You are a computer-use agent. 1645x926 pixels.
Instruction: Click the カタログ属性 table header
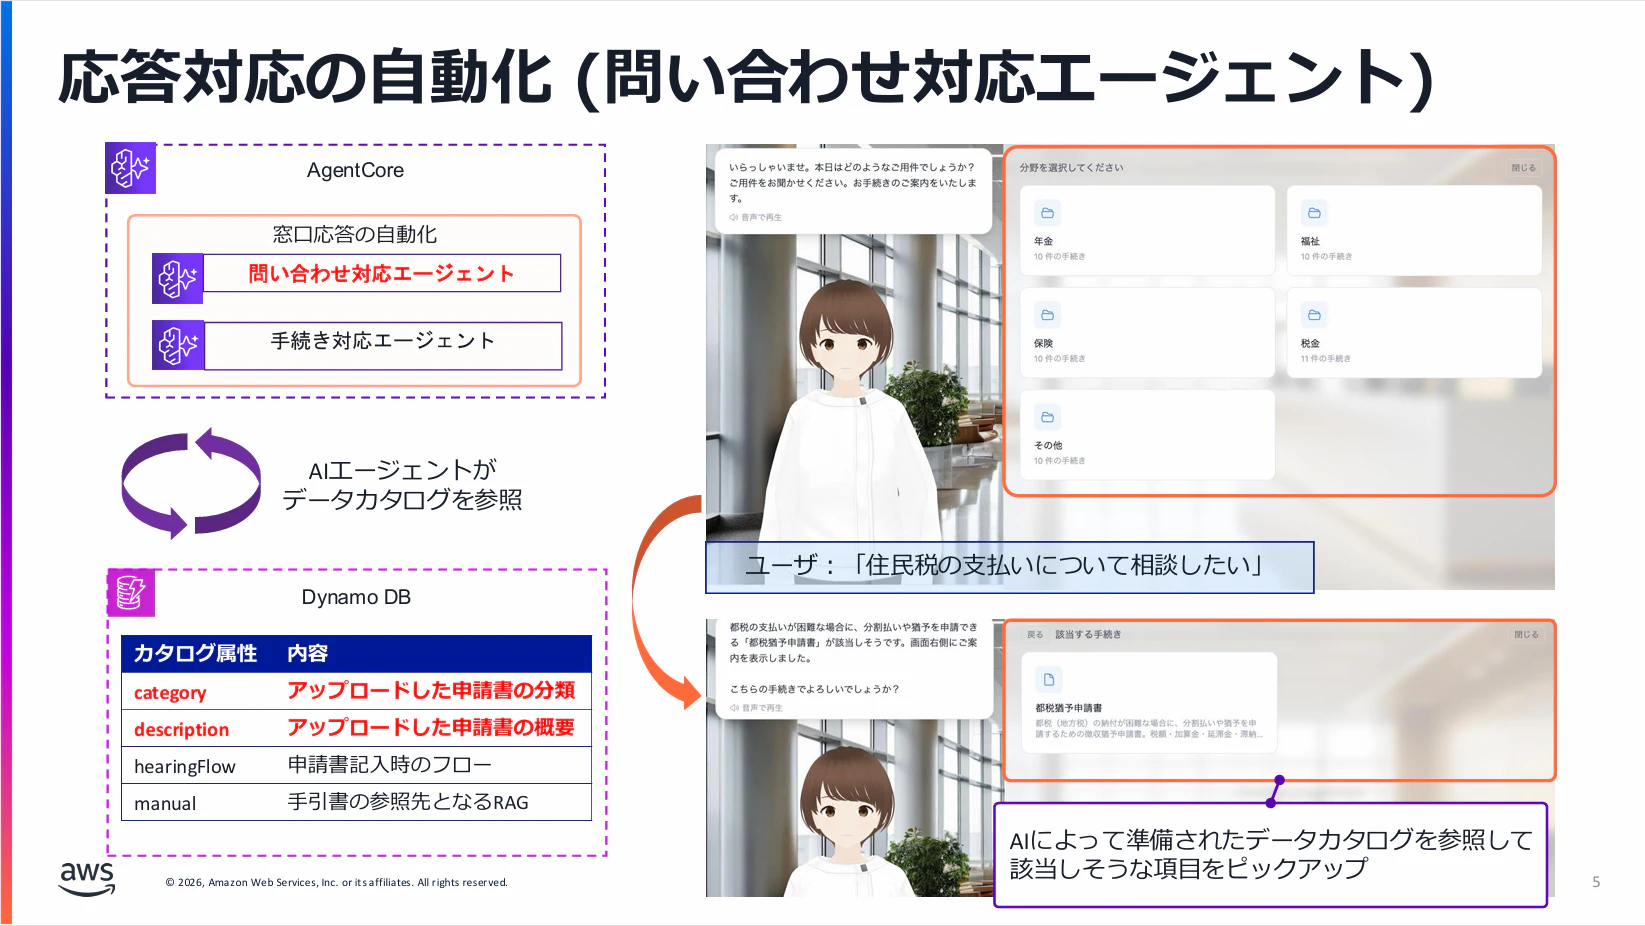coord(196,653)
